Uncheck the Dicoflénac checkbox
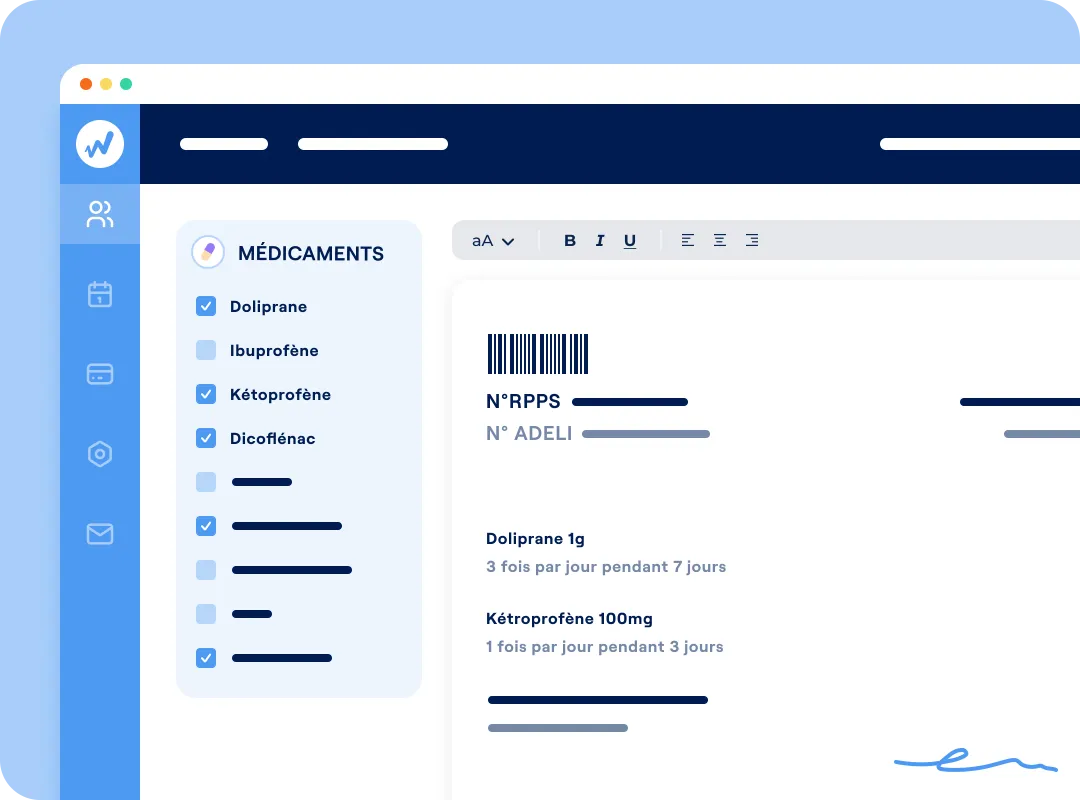This screenshot has width=1080, height=800. tap(206, 438)
